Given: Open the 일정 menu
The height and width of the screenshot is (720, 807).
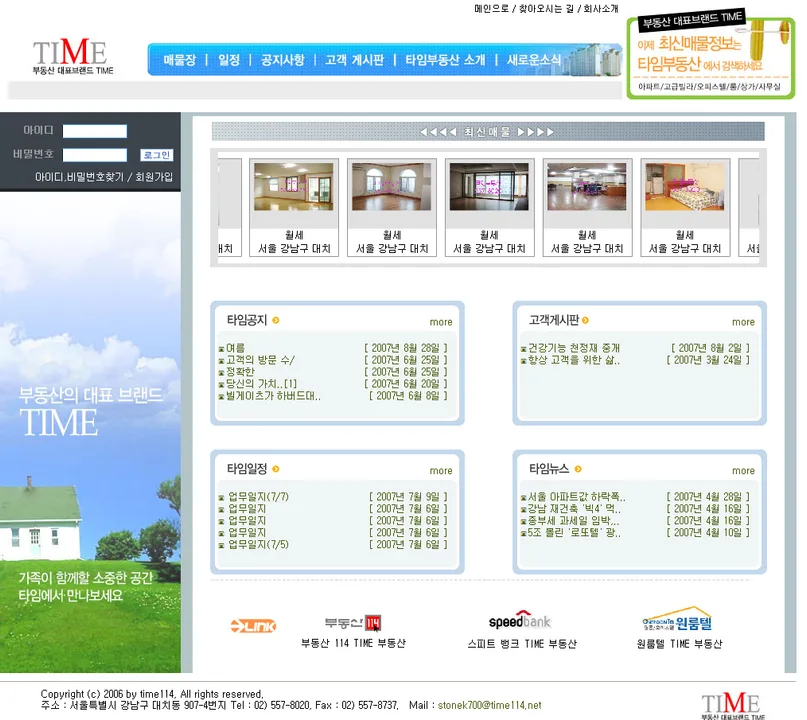Looking at the screenshot, I should [229, 60].
